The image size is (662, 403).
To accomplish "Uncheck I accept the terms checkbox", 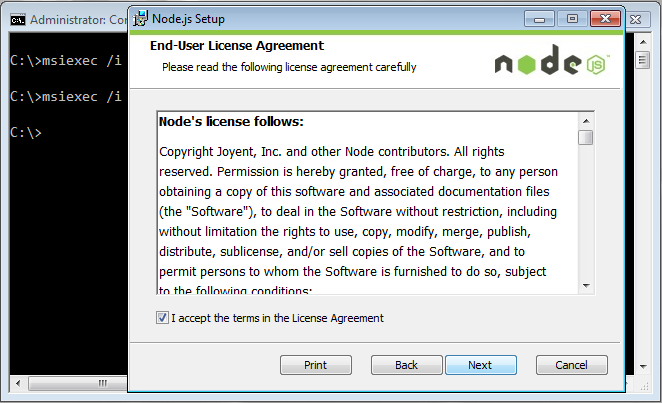I will (x=162, y=317).
